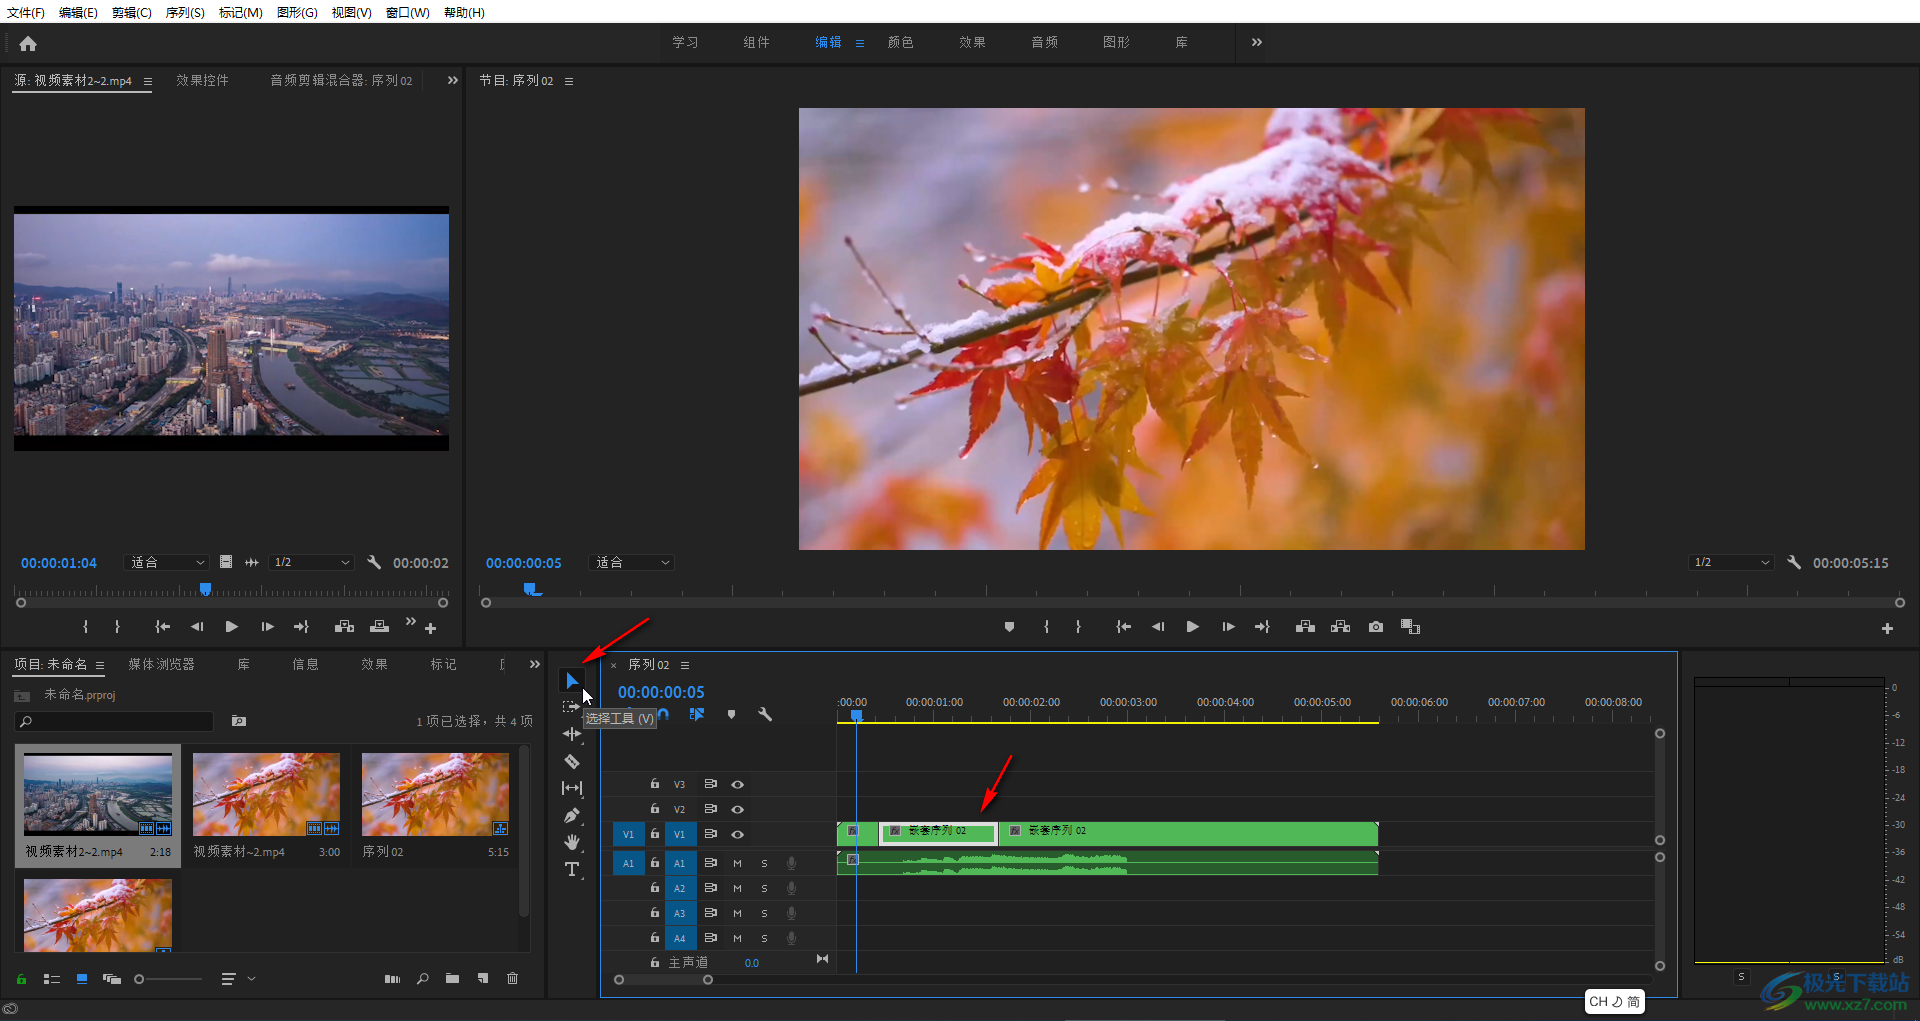This screenshot has width=1920, height=1021.
Task: Hide video track V3 output
Action: (x=737, y=784)
